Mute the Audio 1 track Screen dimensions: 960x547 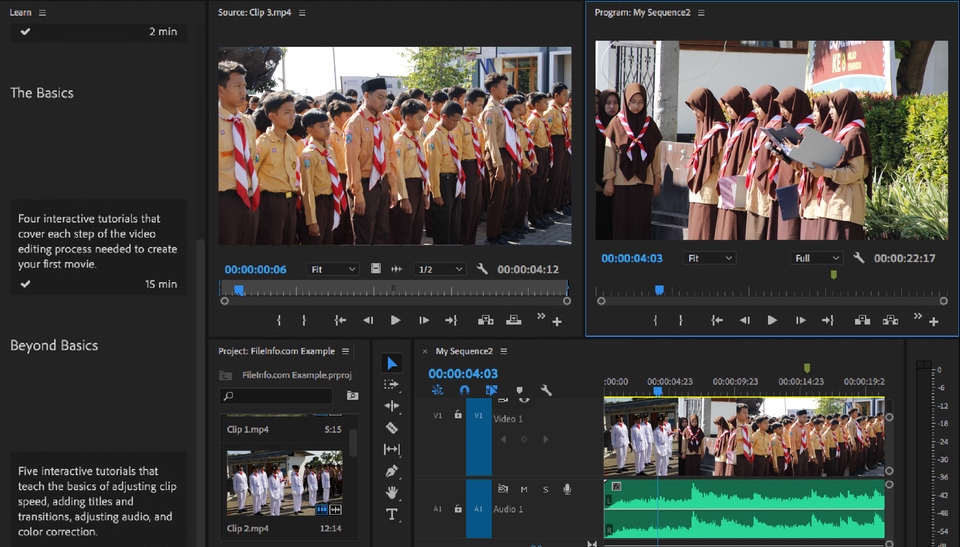click(524, 489)
